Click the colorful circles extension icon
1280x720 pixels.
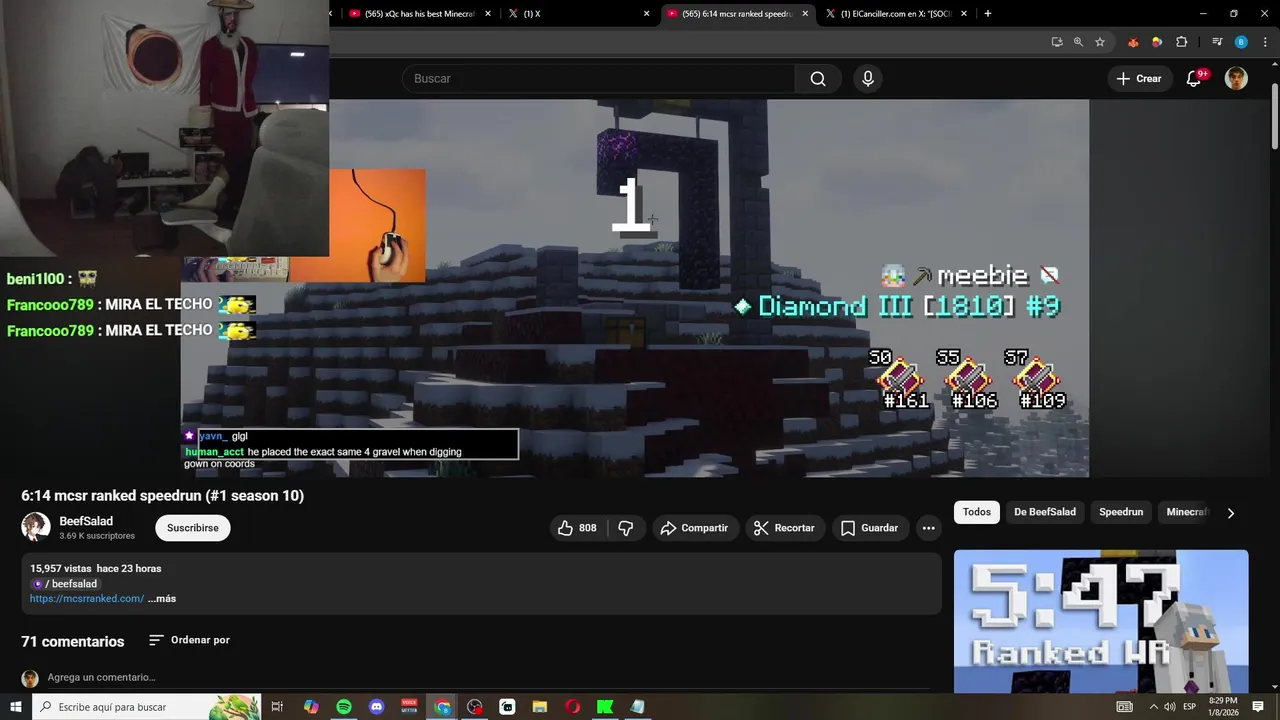coord(1157,42)
